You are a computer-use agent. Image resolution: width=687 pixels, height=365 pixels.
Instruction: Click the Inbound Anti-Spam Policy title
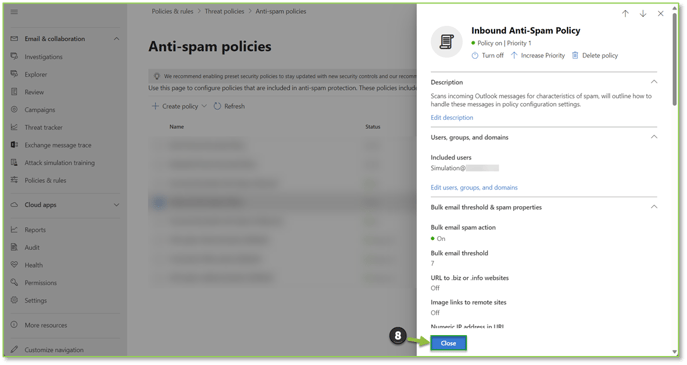tap(525, 31)
